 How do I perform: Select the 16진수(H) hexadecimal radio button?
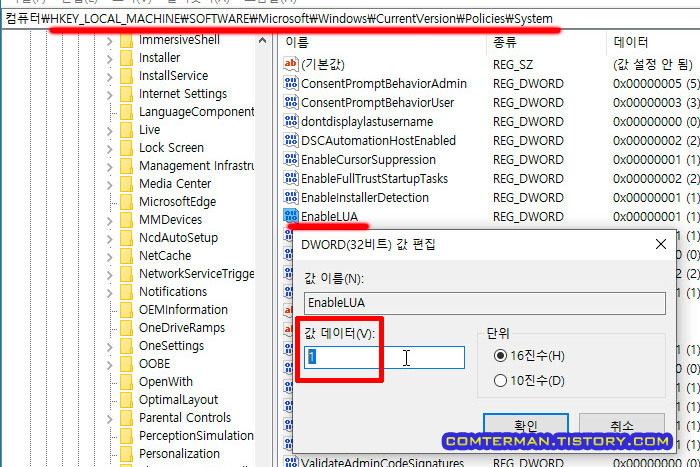click(x=500, y=356)
